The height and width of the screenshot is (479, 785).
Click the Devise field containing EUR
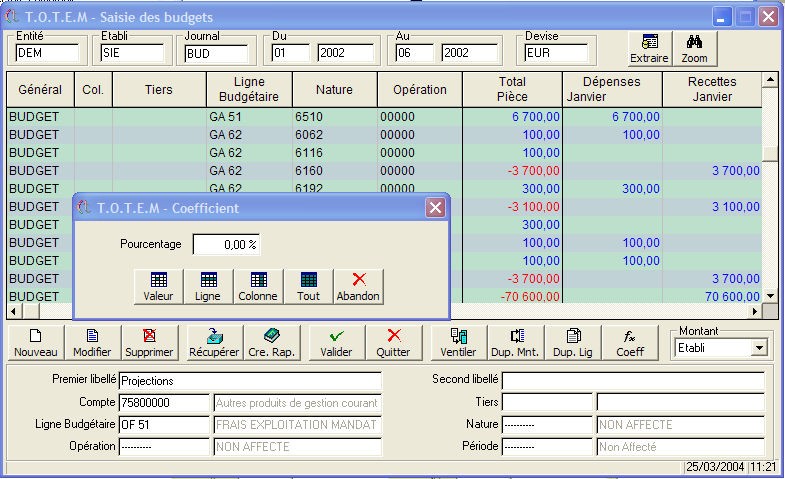click(x=556, y=53)
